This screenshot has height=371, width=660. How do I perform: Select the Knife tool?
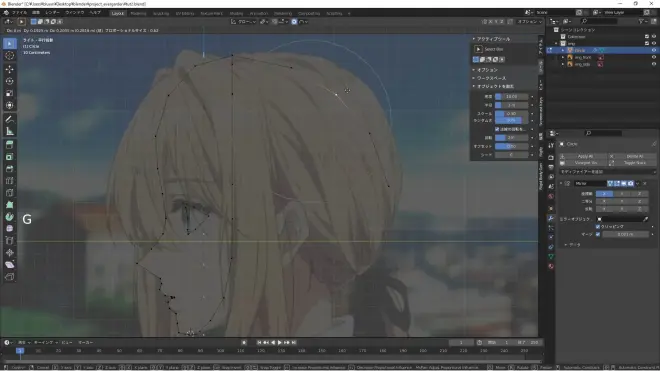[10, 193]
